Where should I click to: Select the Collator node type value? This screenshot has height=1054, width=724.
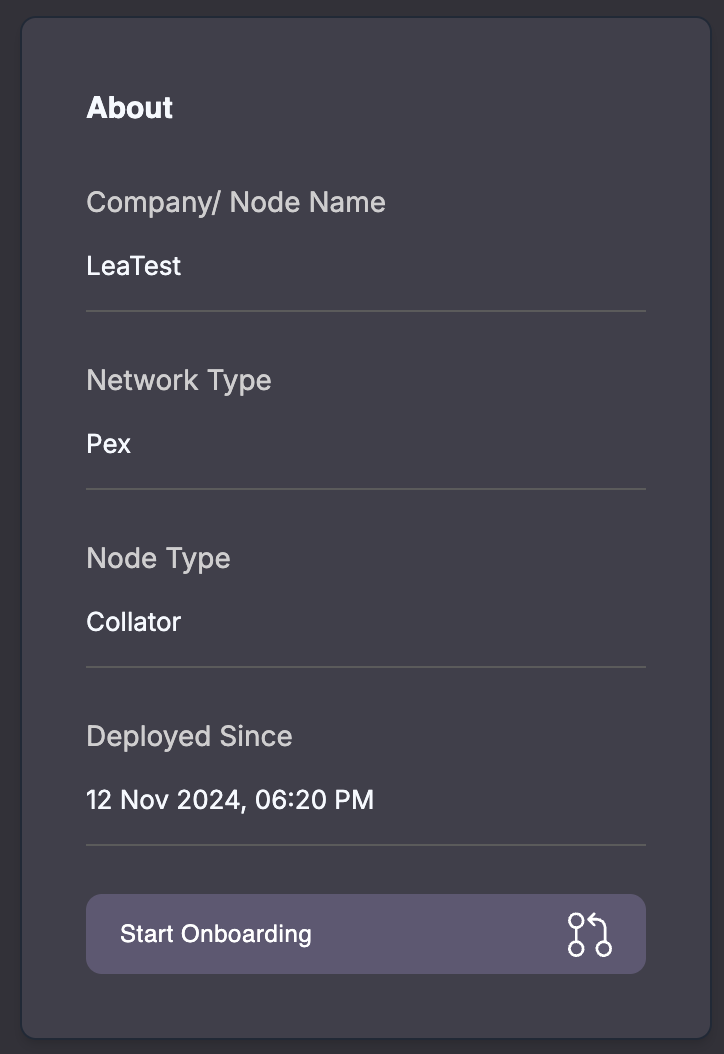point(134,622)
